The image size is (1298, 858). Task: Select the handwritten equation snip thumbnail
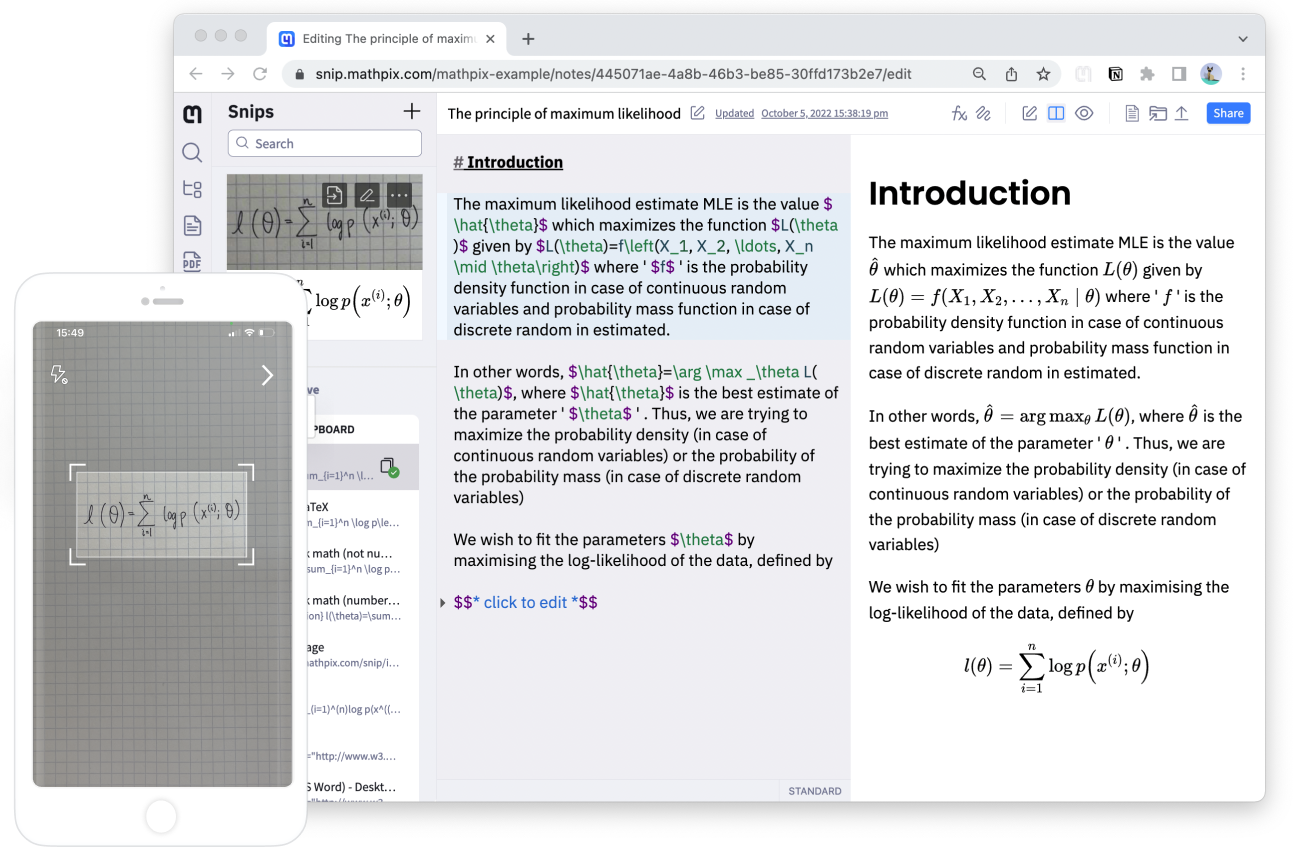click(x=325, y=222)
